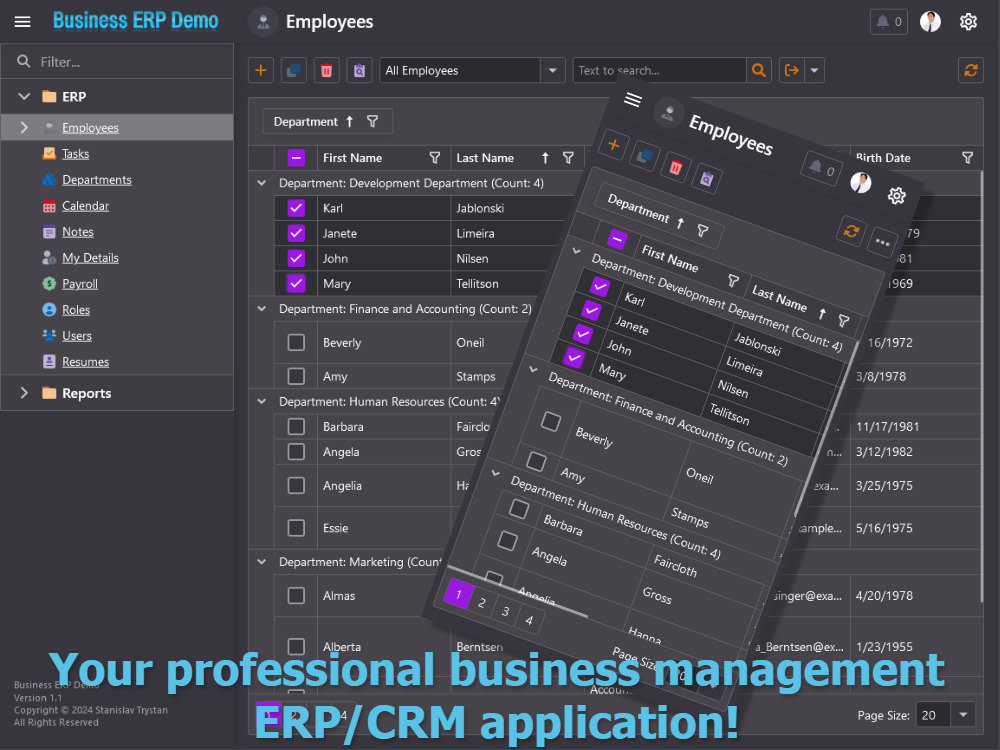Open the export options dropdown arrow

coord(814,70)
